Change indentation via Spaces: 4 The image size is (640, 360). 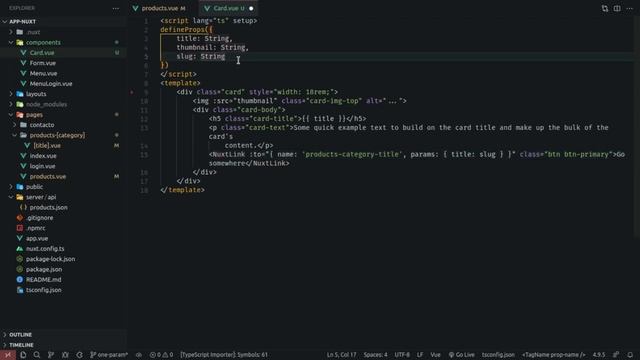click(376, 355)
